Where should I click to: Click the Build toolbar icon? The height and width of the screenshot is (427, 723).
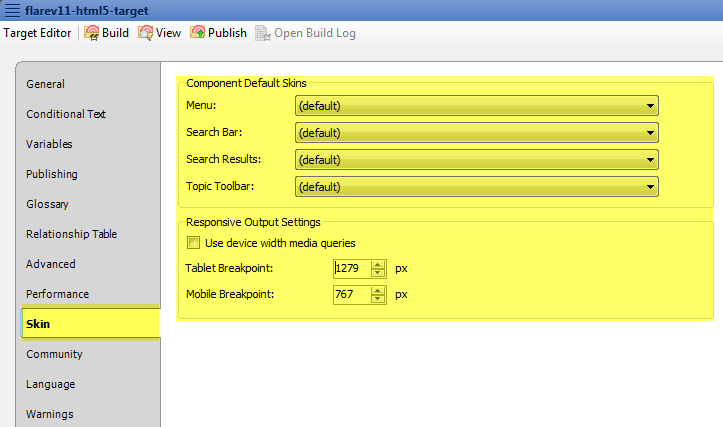point(92,33)
